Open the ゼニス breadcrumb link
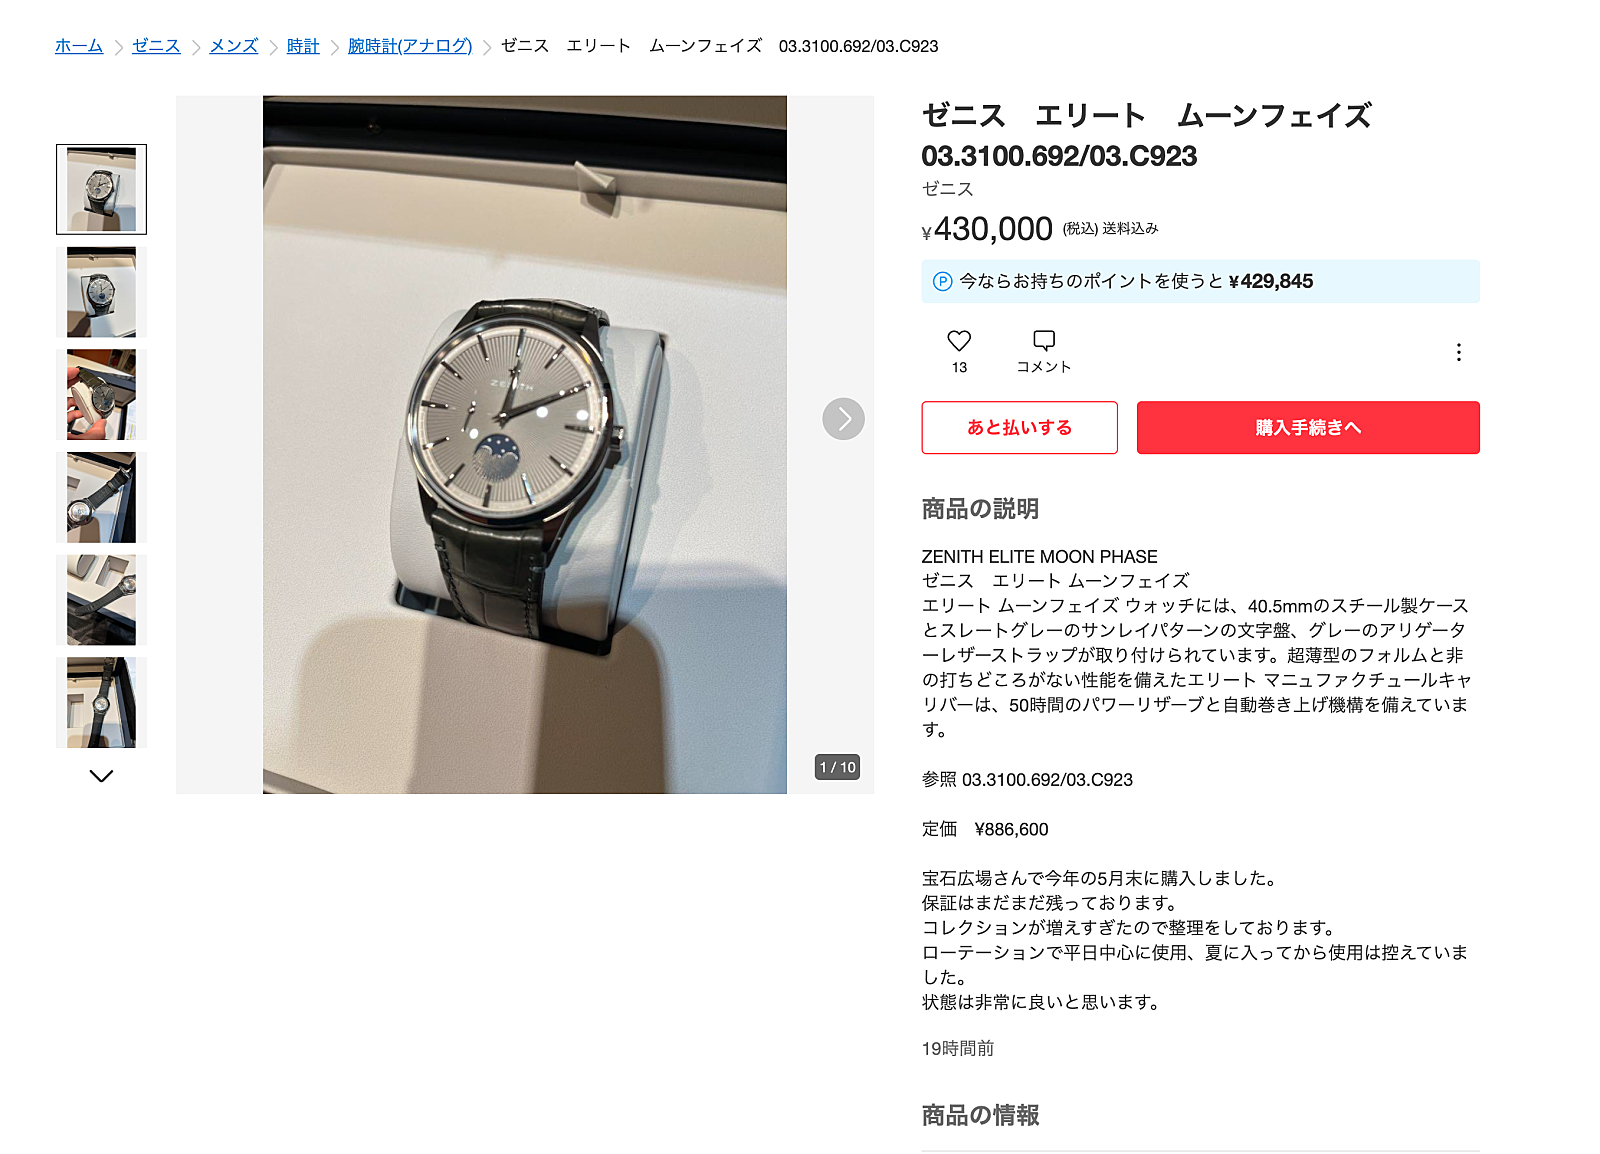This screenshot has height=1154, width=1600. click(156, 46)
